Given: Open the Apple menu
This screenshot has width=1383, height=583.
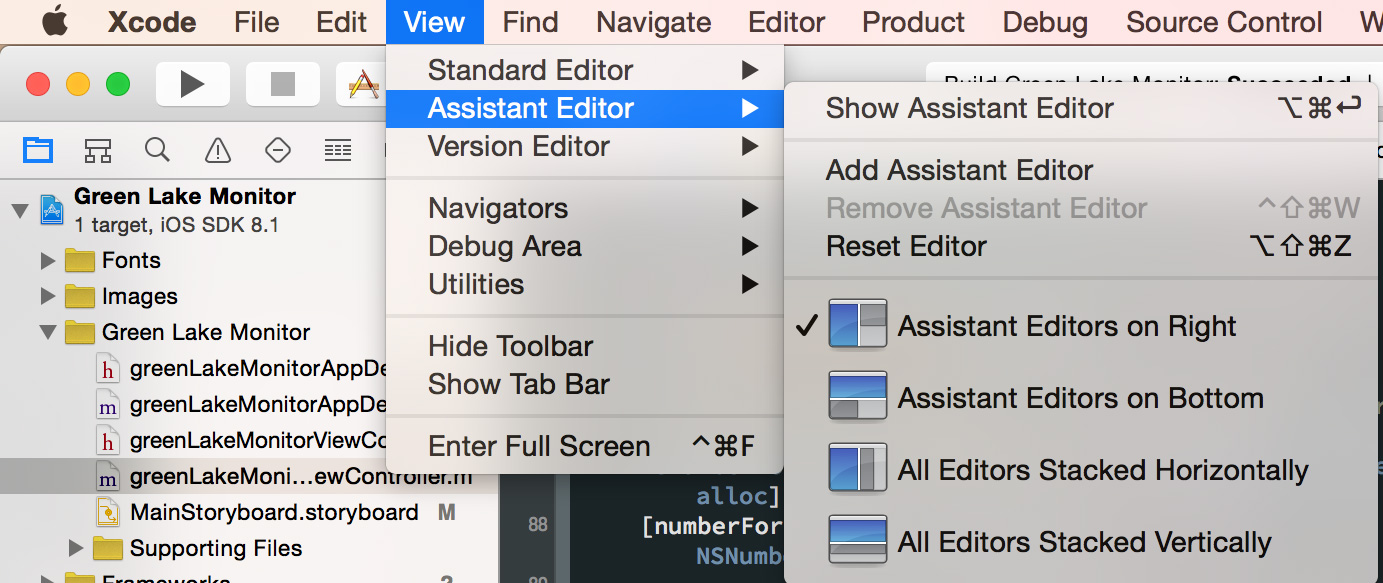Looking at the screenshot, I should point(54,22).
